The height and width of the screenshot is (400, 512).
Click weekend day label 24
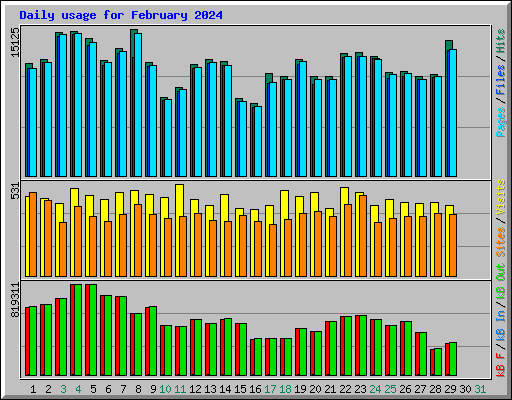point(375,389)
